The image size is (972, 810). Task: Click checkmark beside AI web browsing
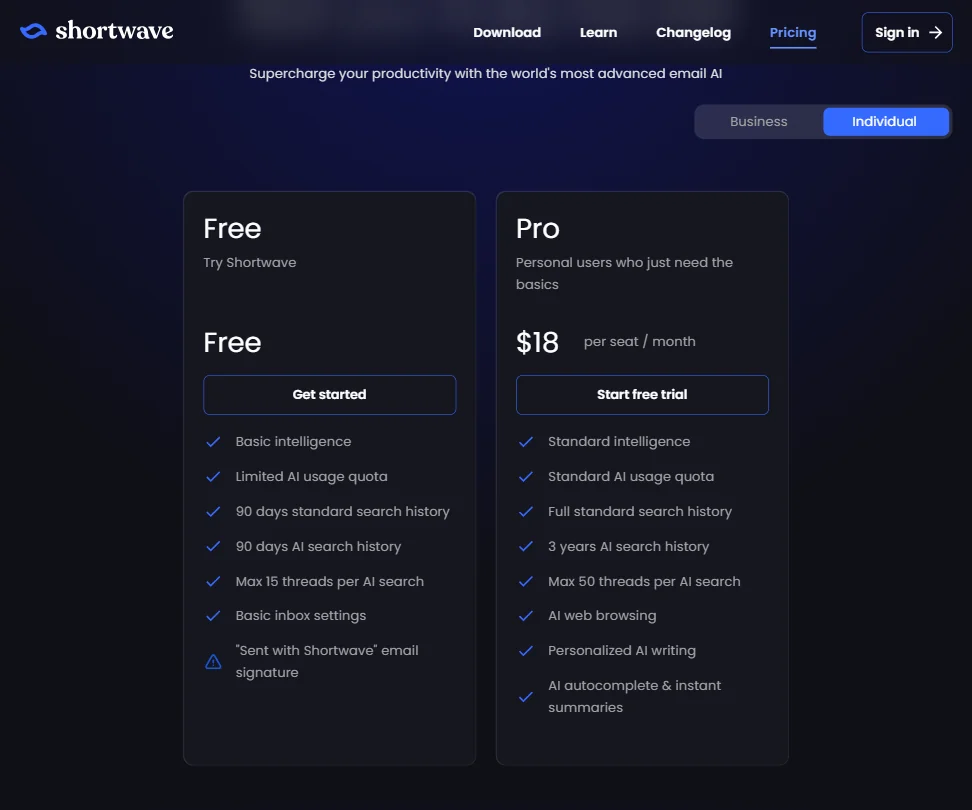point(526,615)
